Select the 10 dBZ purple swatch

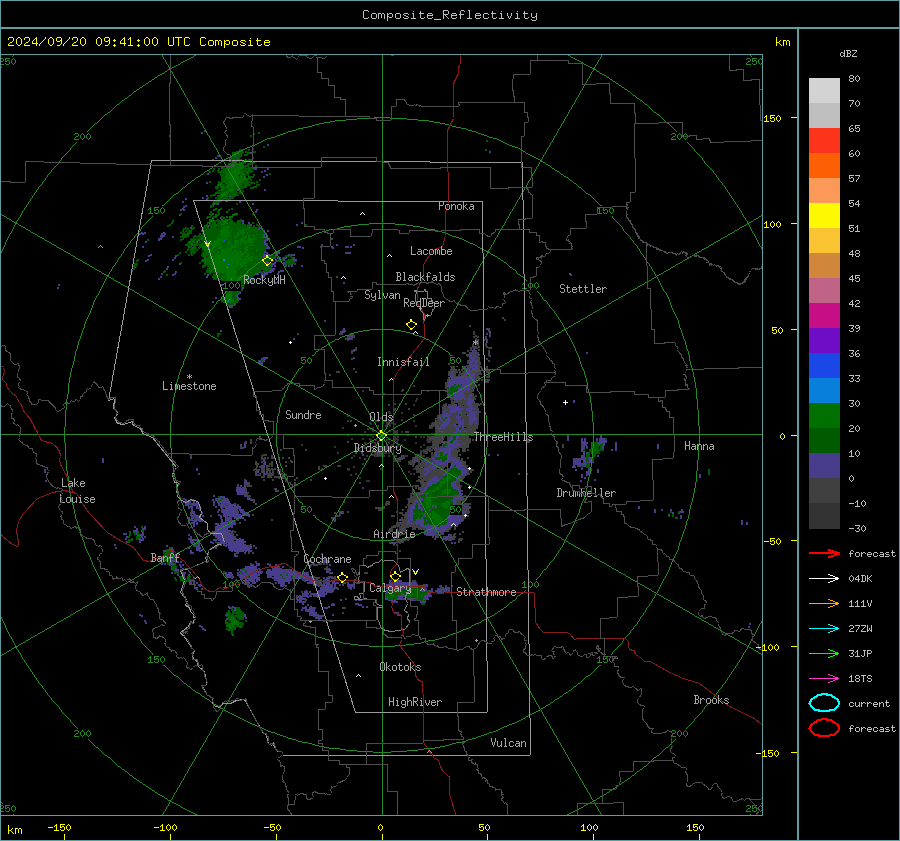point(824,465)
